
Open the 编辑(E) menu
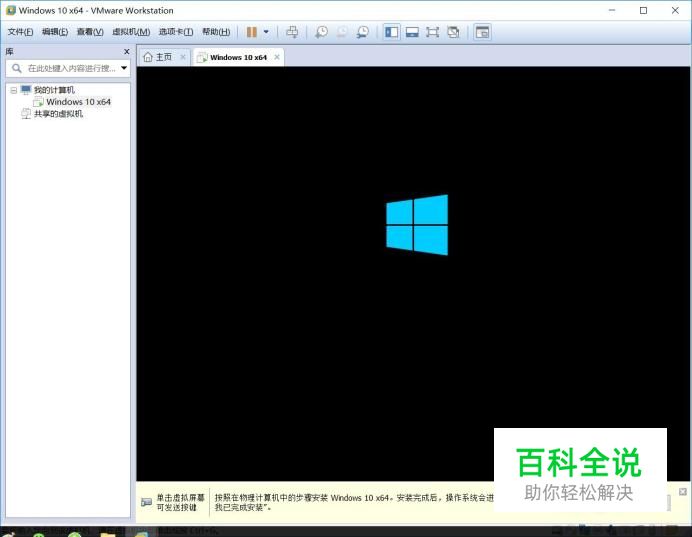coord(55,32)
